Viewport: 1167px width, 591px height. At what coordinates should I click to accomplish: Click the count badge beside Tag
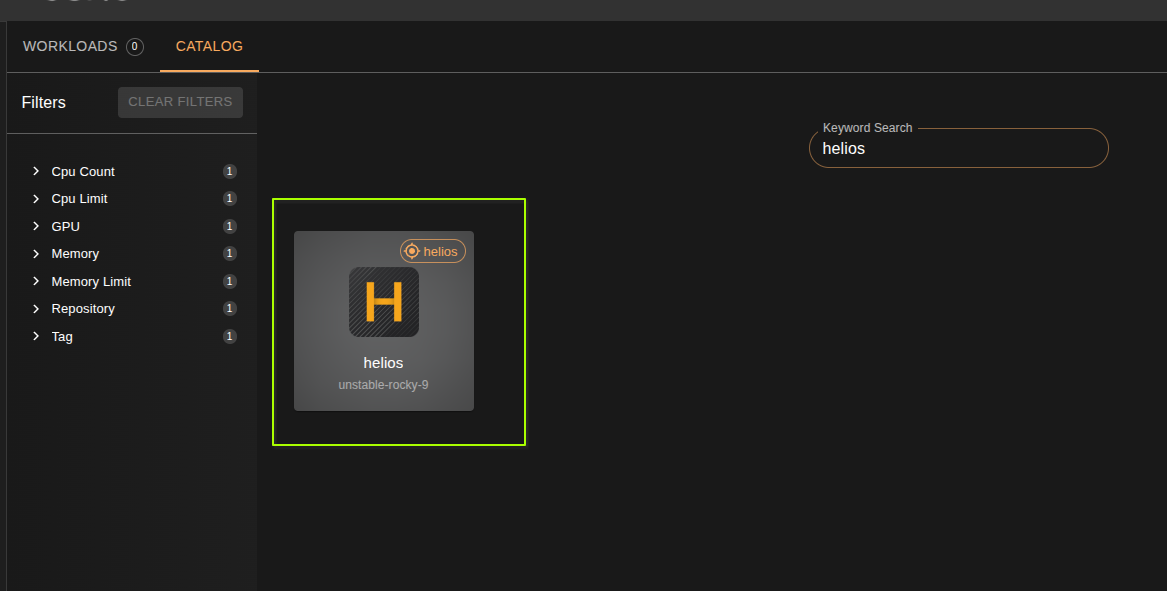[x=229, y=336]
